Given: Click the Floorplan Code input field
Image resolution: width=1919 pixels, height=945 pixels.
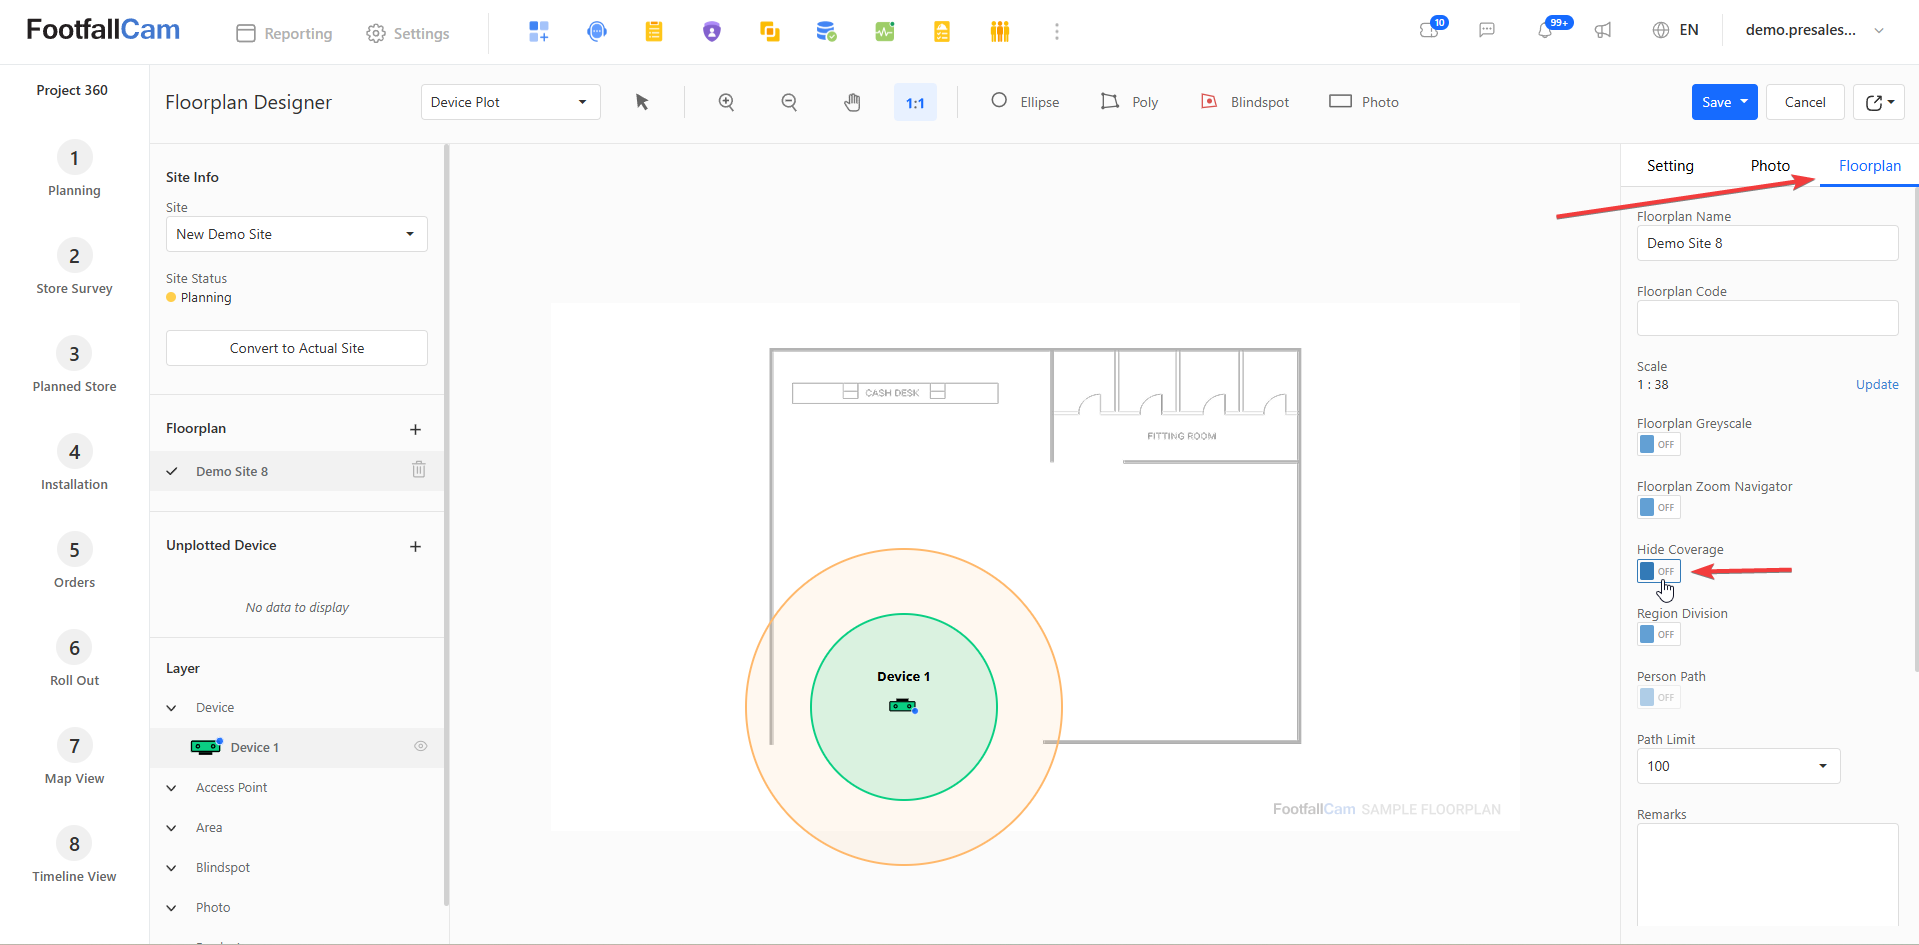Looking at the screenshot, I should pos(1767,318).
